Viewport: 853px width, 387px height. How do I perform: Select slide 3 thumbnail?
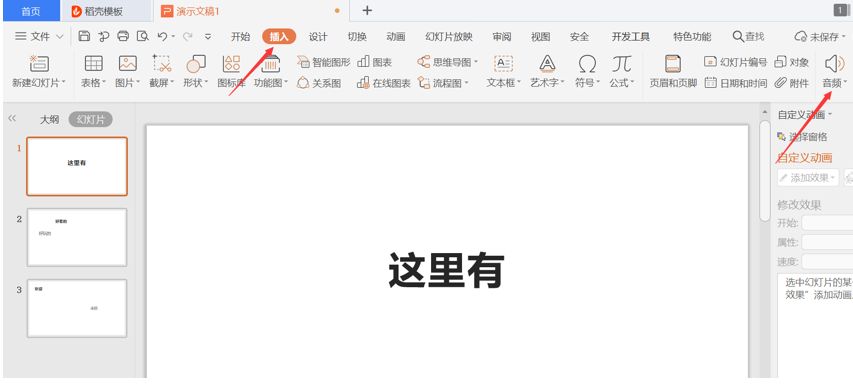(77, 308)
